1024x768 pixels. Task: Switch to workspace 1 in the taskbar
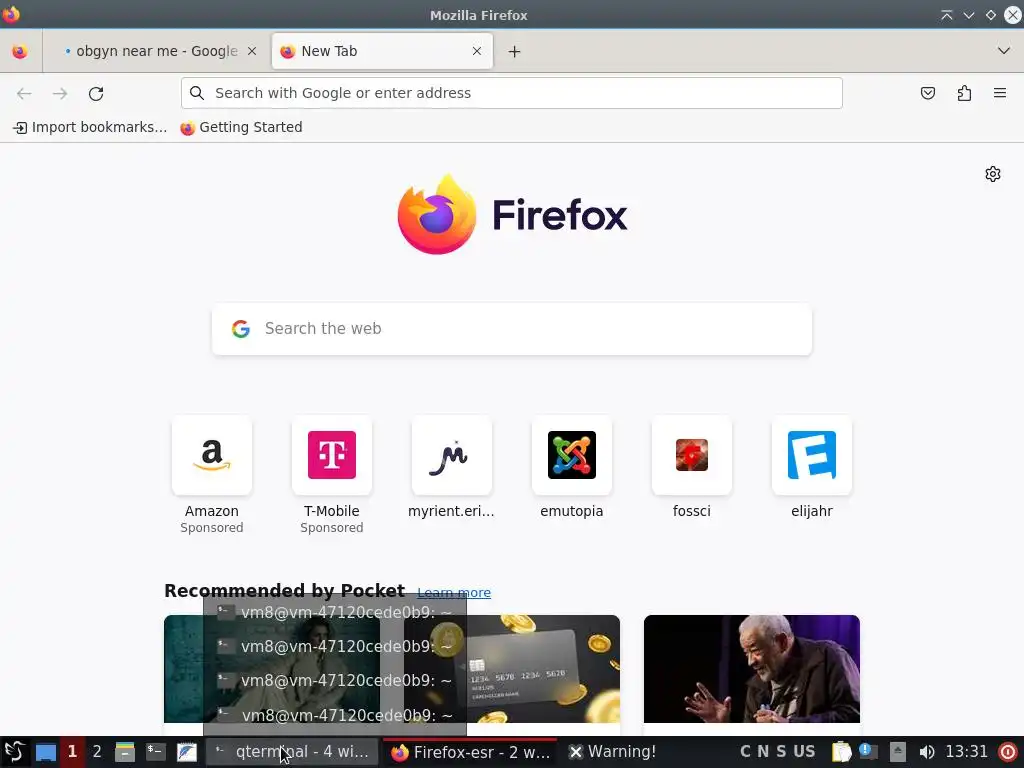(x=72, y=752)
